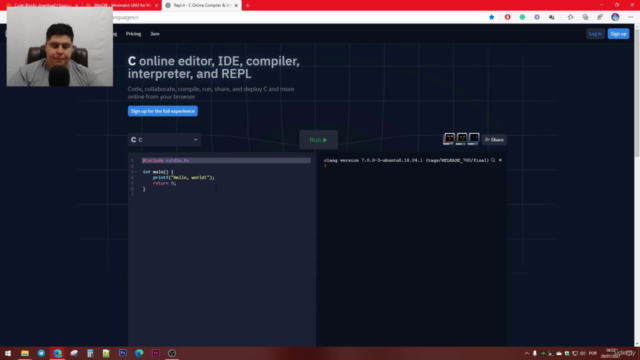Image resolution: width=640 pixels, height=360 pixels.
Task: Open the C language selector dropdown
Action: click(x=164, y=140)
